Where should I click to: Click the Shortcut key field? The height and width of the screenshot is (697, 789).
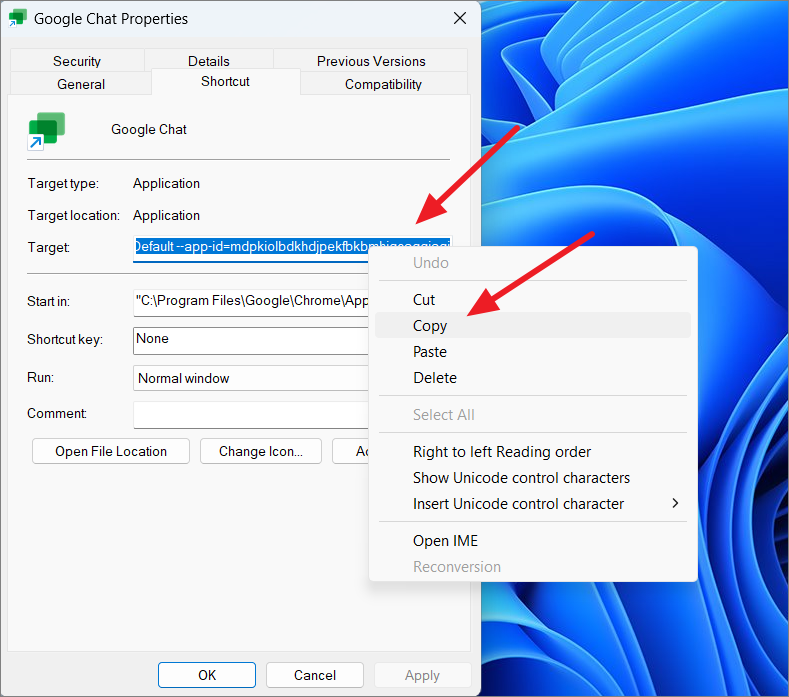pos(251,340)
